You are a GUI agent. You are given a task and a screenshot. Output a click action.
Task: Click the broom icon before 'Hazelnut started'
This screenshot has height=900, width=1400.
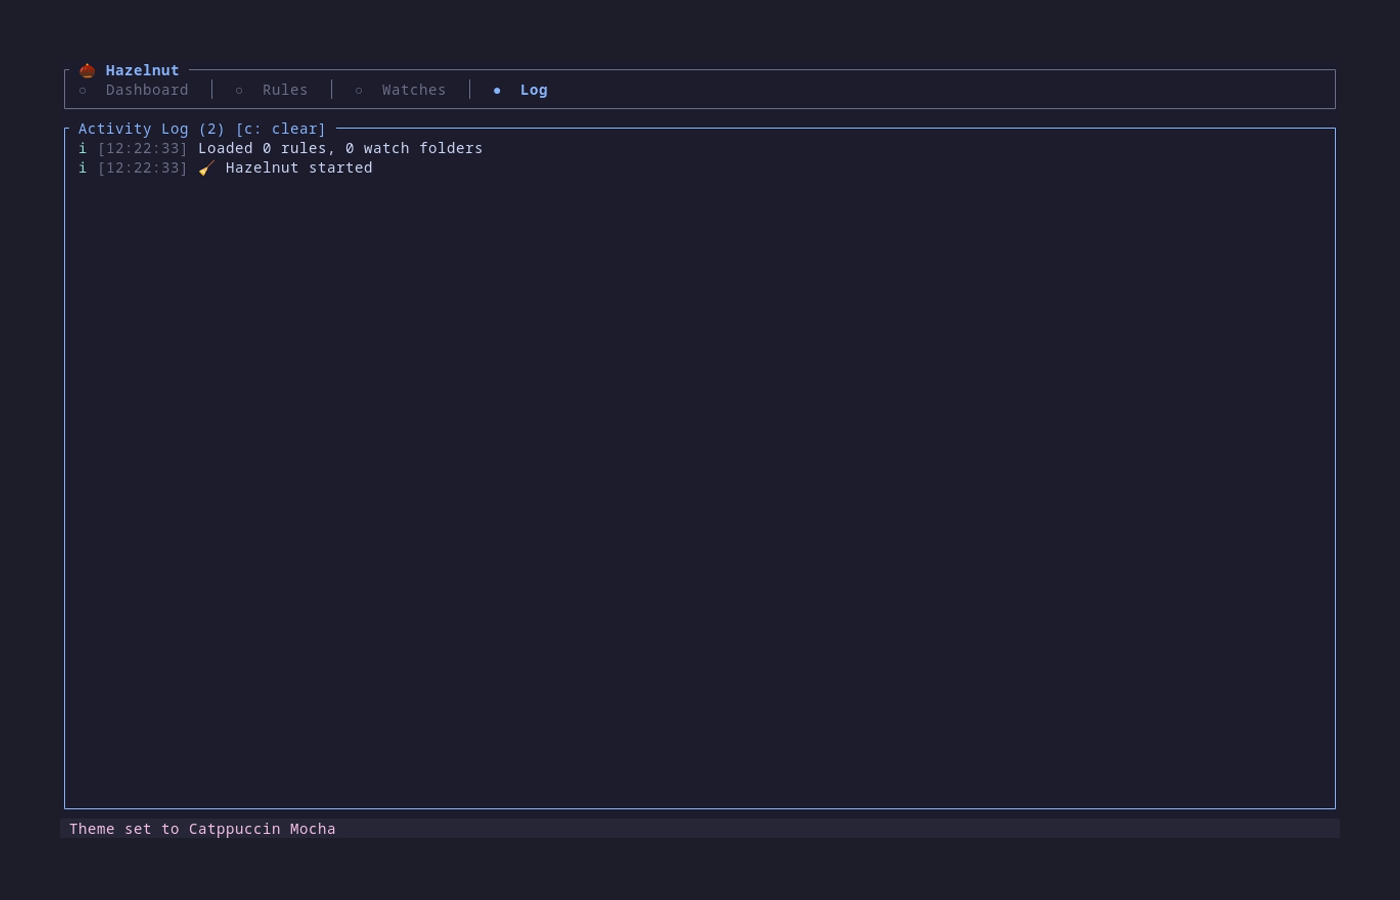tap(206, 168)
